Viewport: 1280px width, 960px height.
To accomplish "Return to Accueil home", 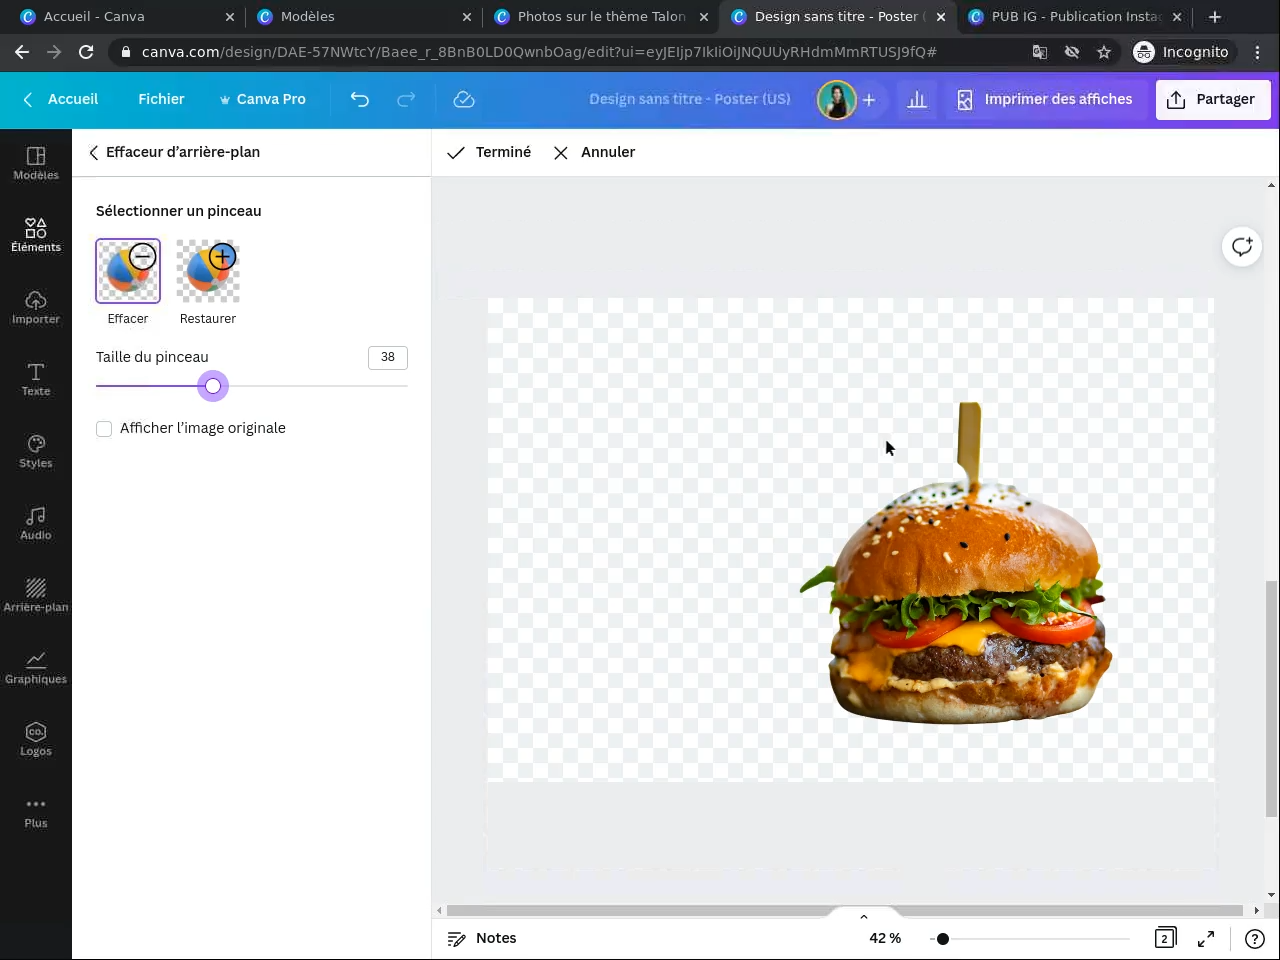I will (x=60, y=99).
